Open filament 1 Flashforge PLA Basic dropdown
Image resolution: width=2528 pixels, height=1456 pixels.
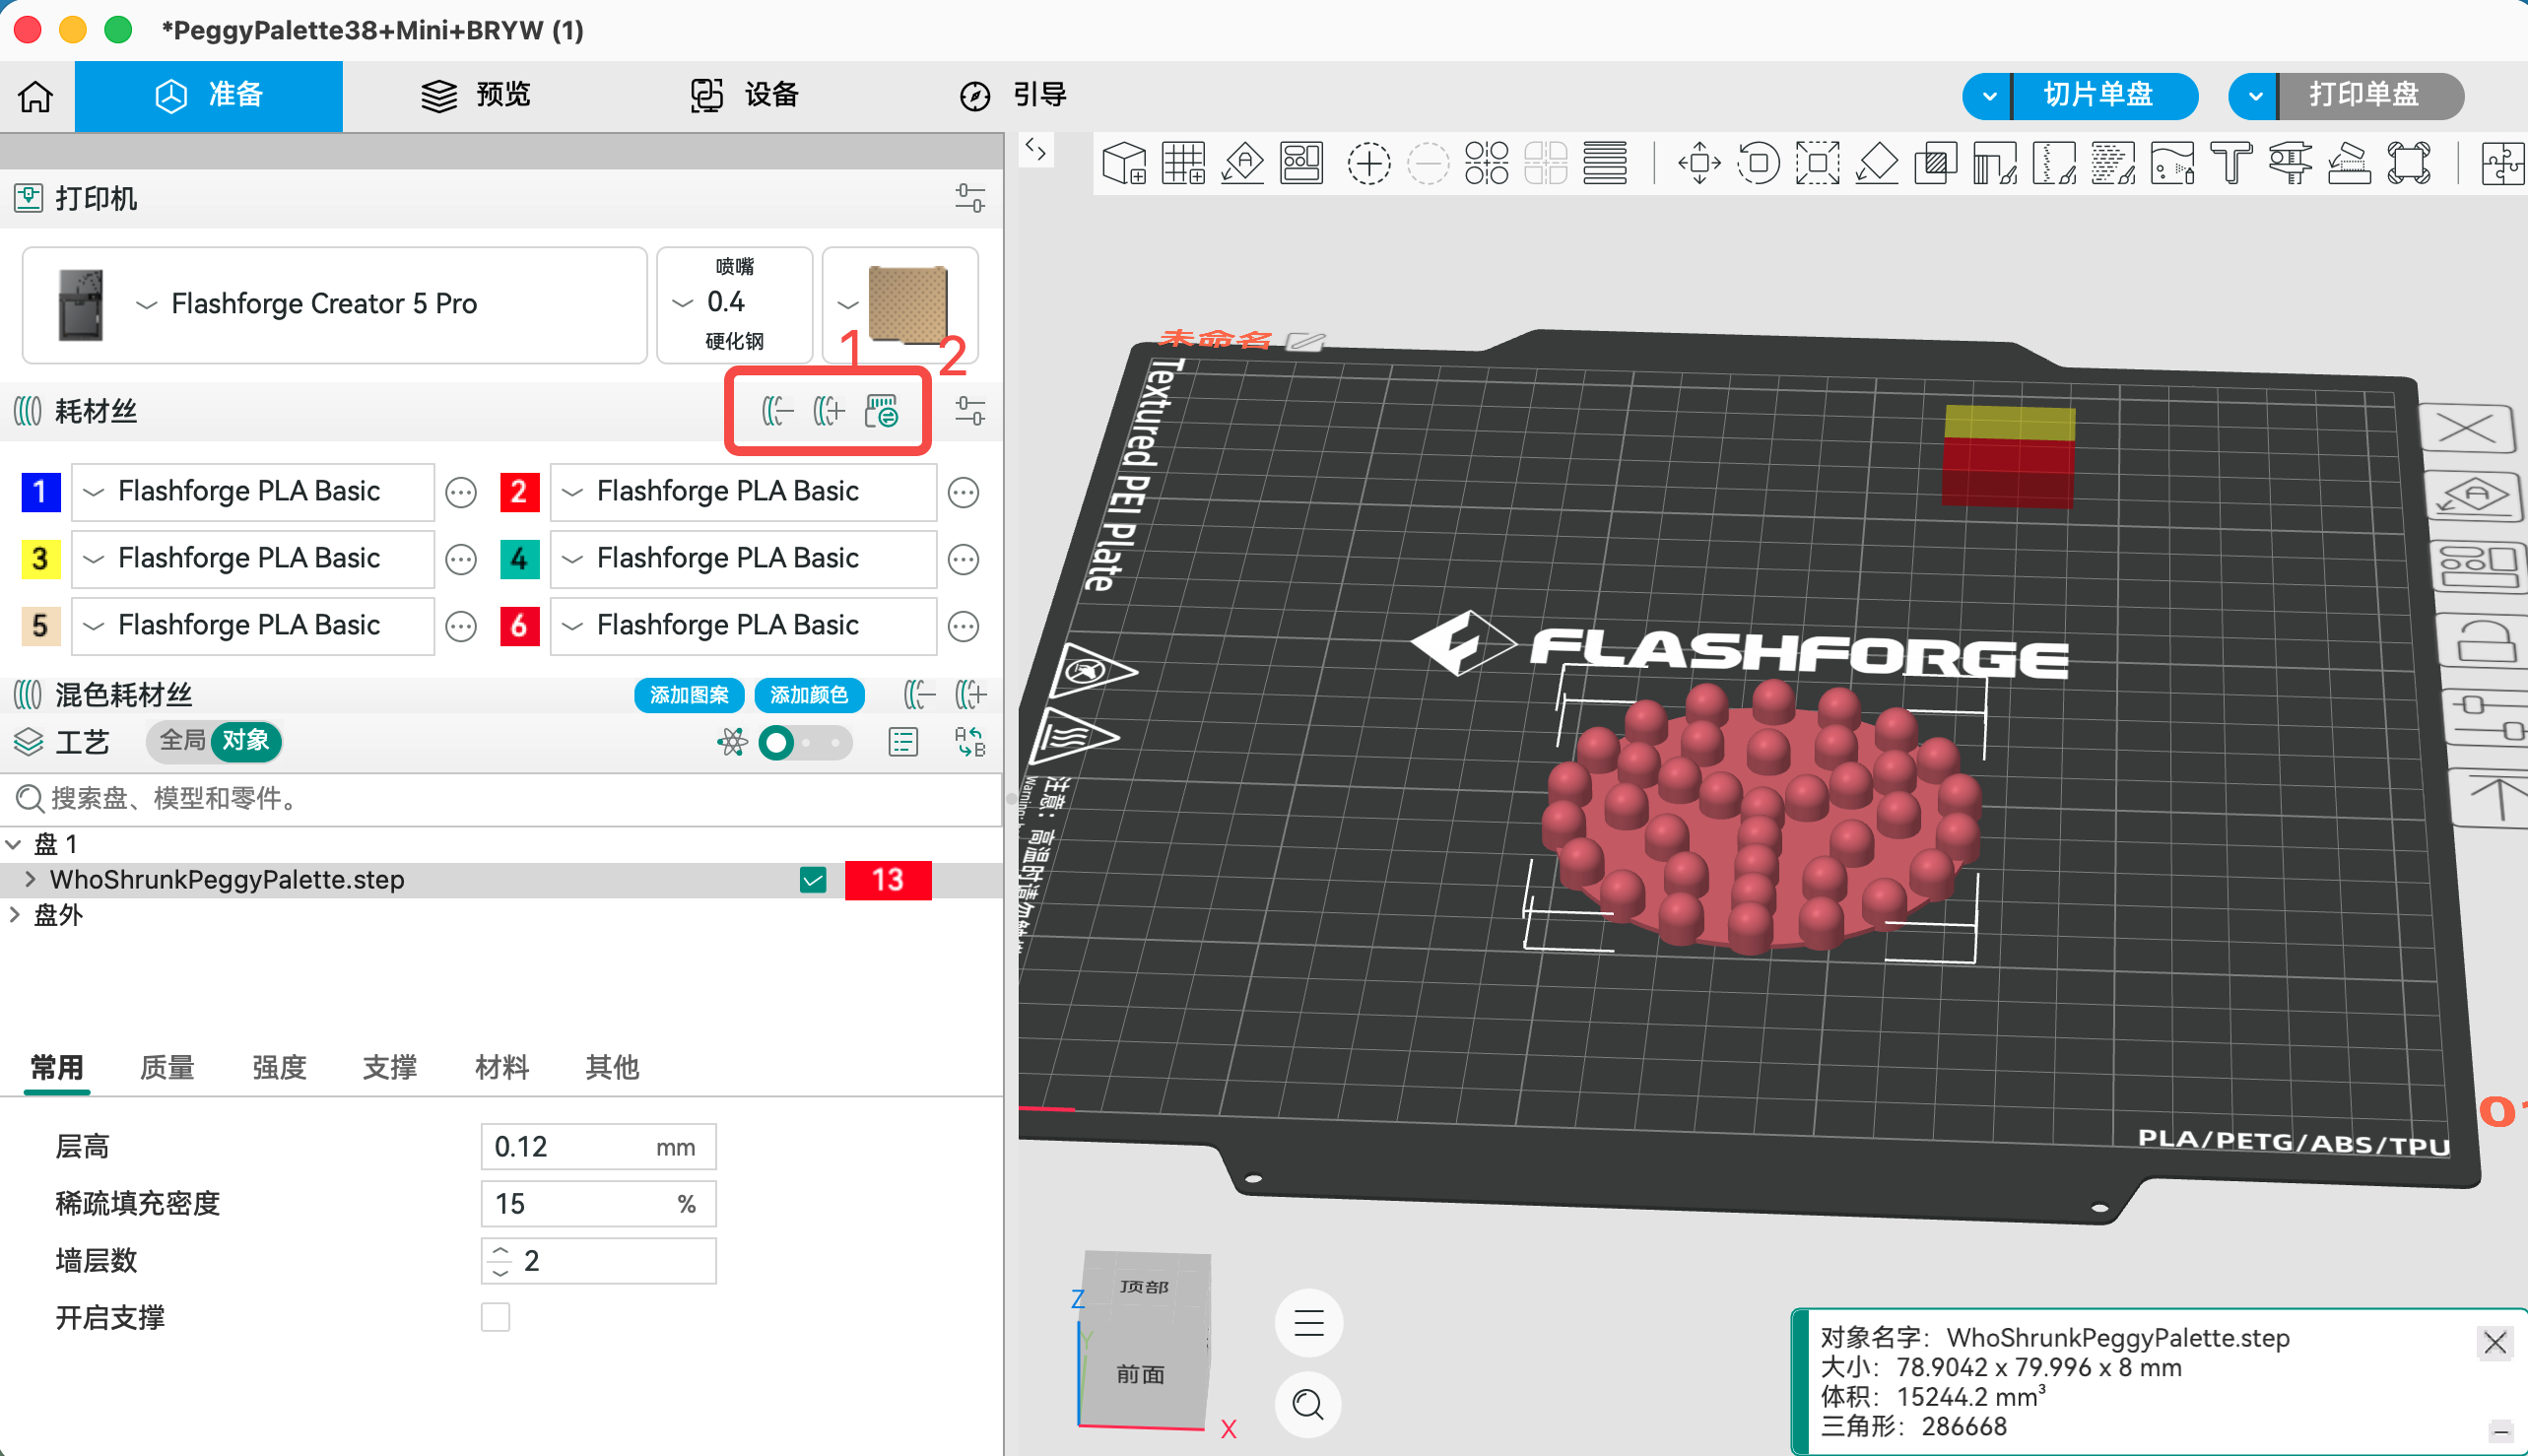[x=253, y=491]
